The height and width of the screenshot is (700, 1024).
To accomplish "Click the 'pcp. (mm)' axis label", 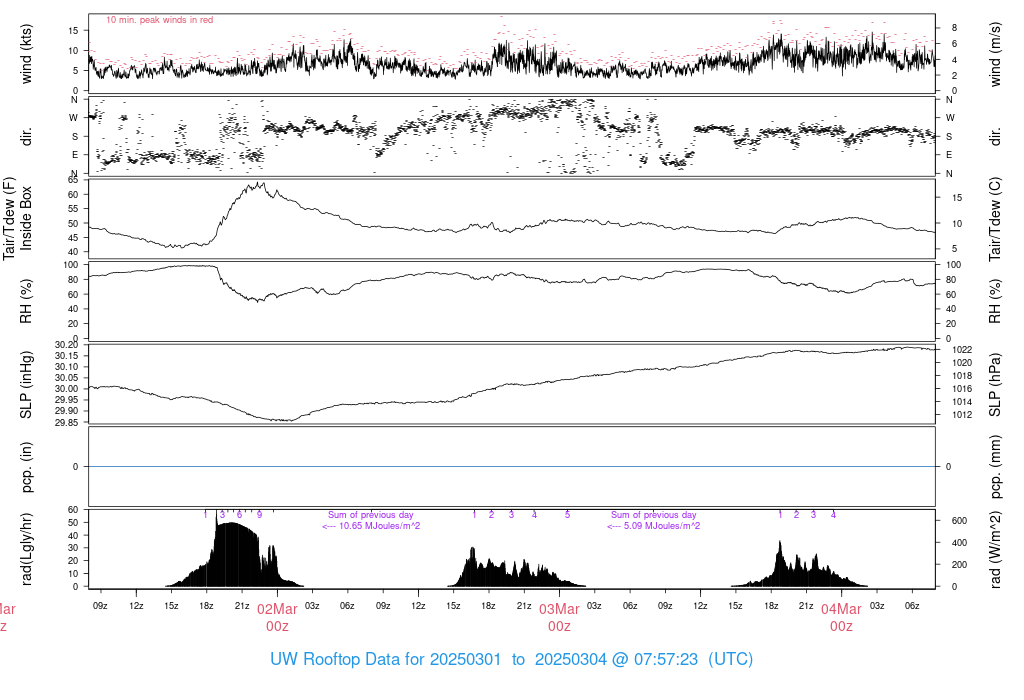I will point(995,467).
